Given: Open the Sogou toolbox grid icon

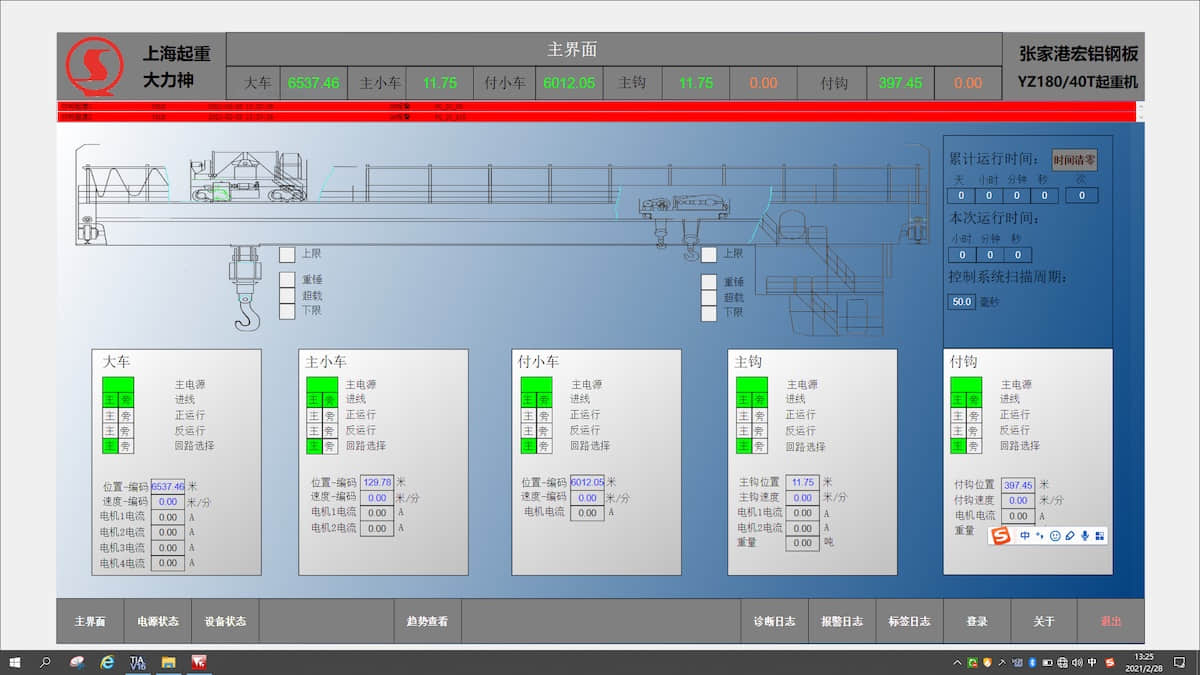Looking at the screenshot, I should pyautogui.click(x=1100, y=536).
